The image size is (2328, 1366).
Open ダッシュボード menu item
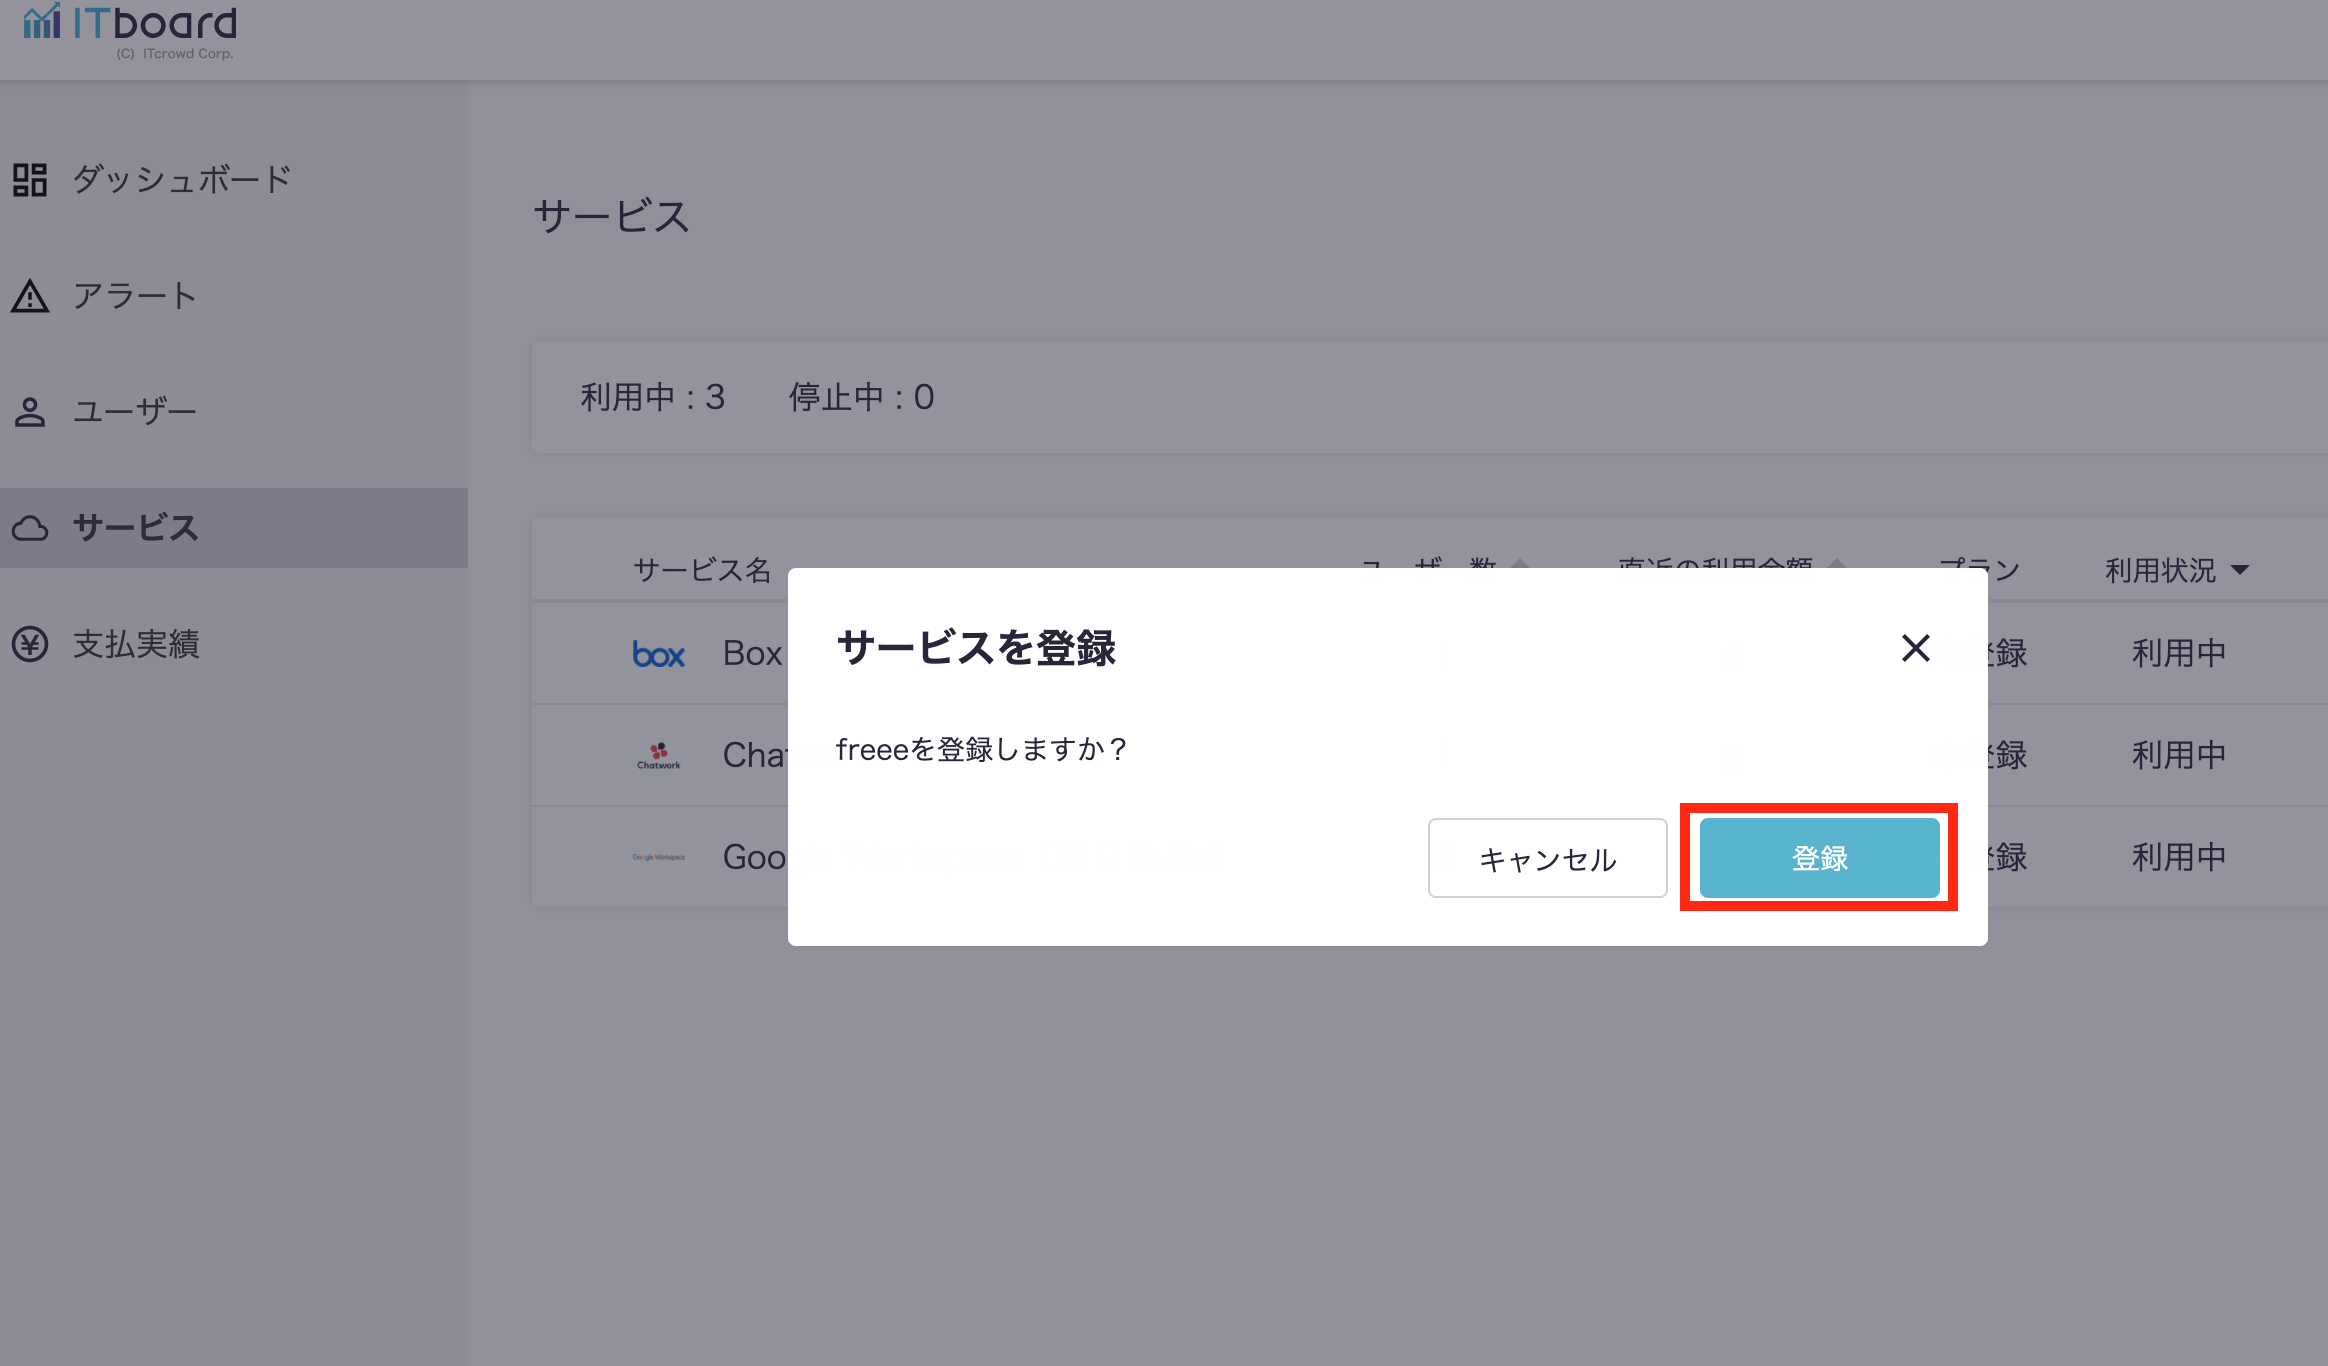(x=182, y=180)
